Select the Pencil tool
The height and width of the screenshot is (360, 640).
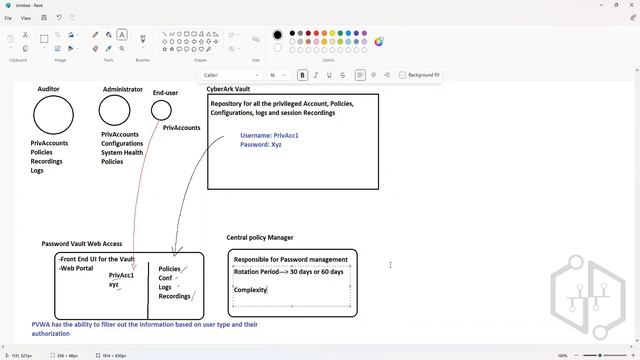95,35
